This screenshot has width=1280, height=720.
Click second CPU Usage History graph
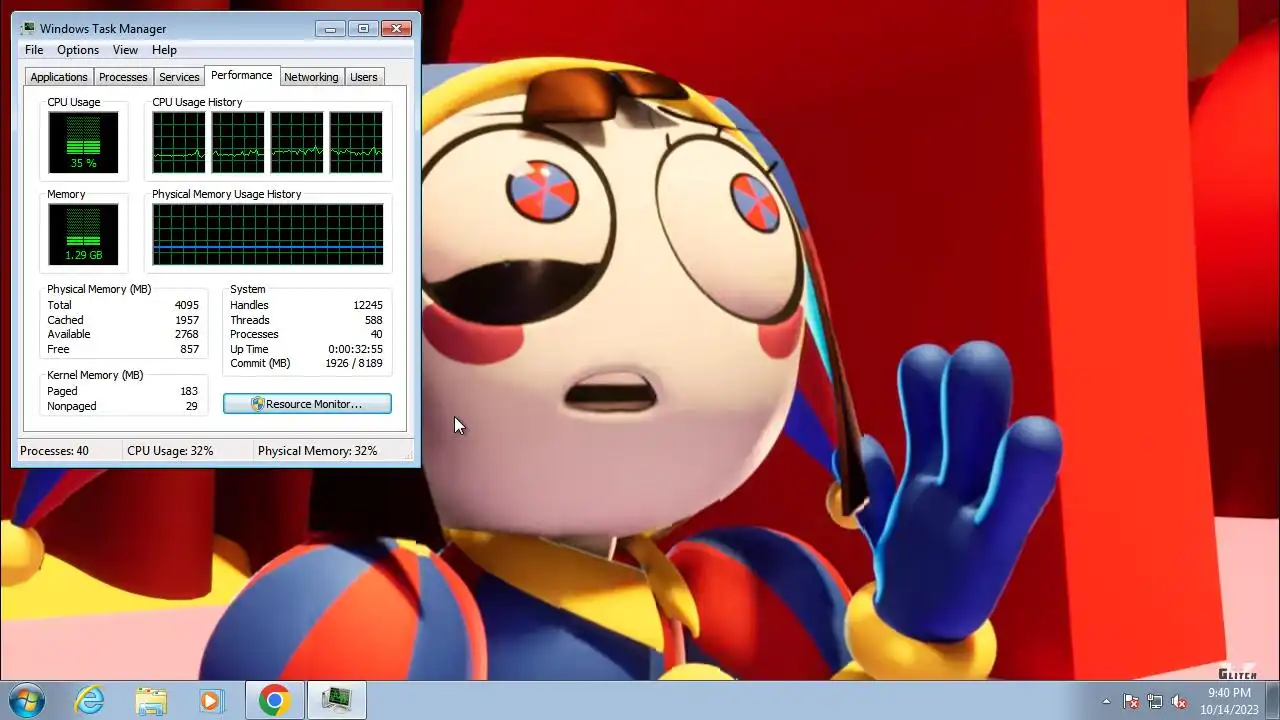238,143
